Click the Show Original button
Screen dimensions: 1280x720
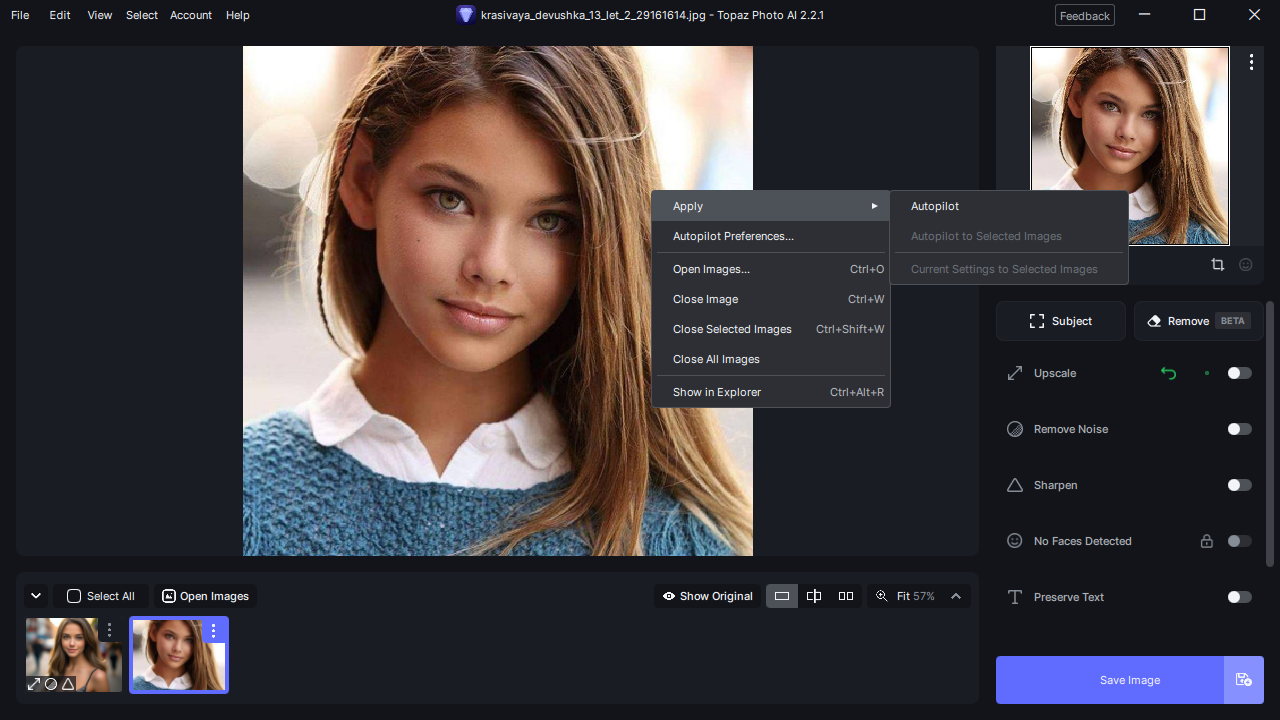pos(708,596)
